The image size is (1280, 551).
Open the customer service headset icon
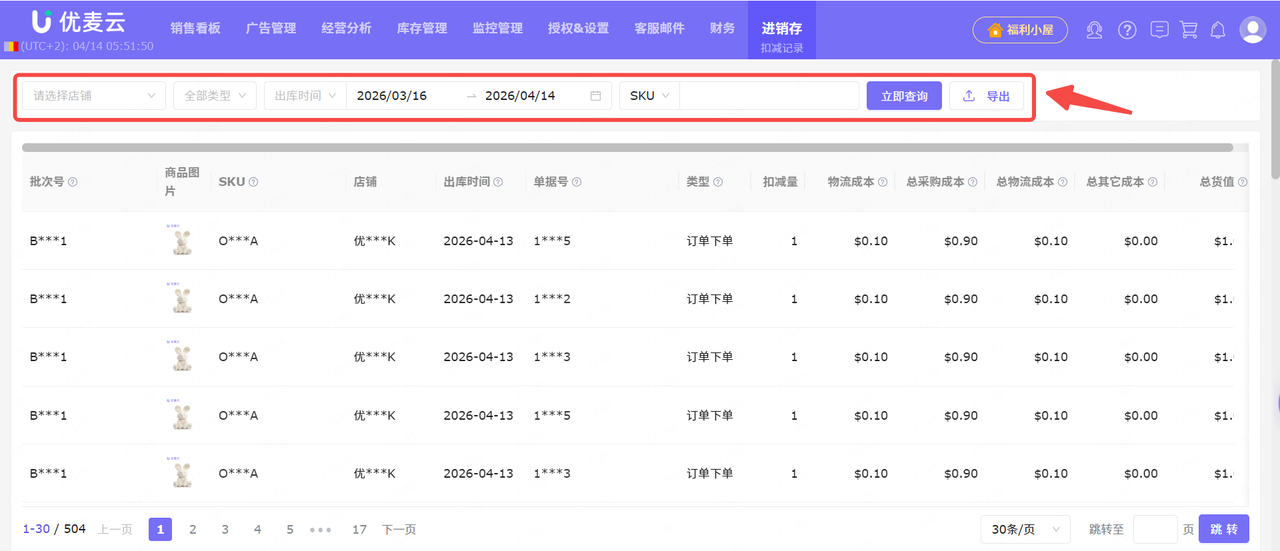[x=1095, y=30]
